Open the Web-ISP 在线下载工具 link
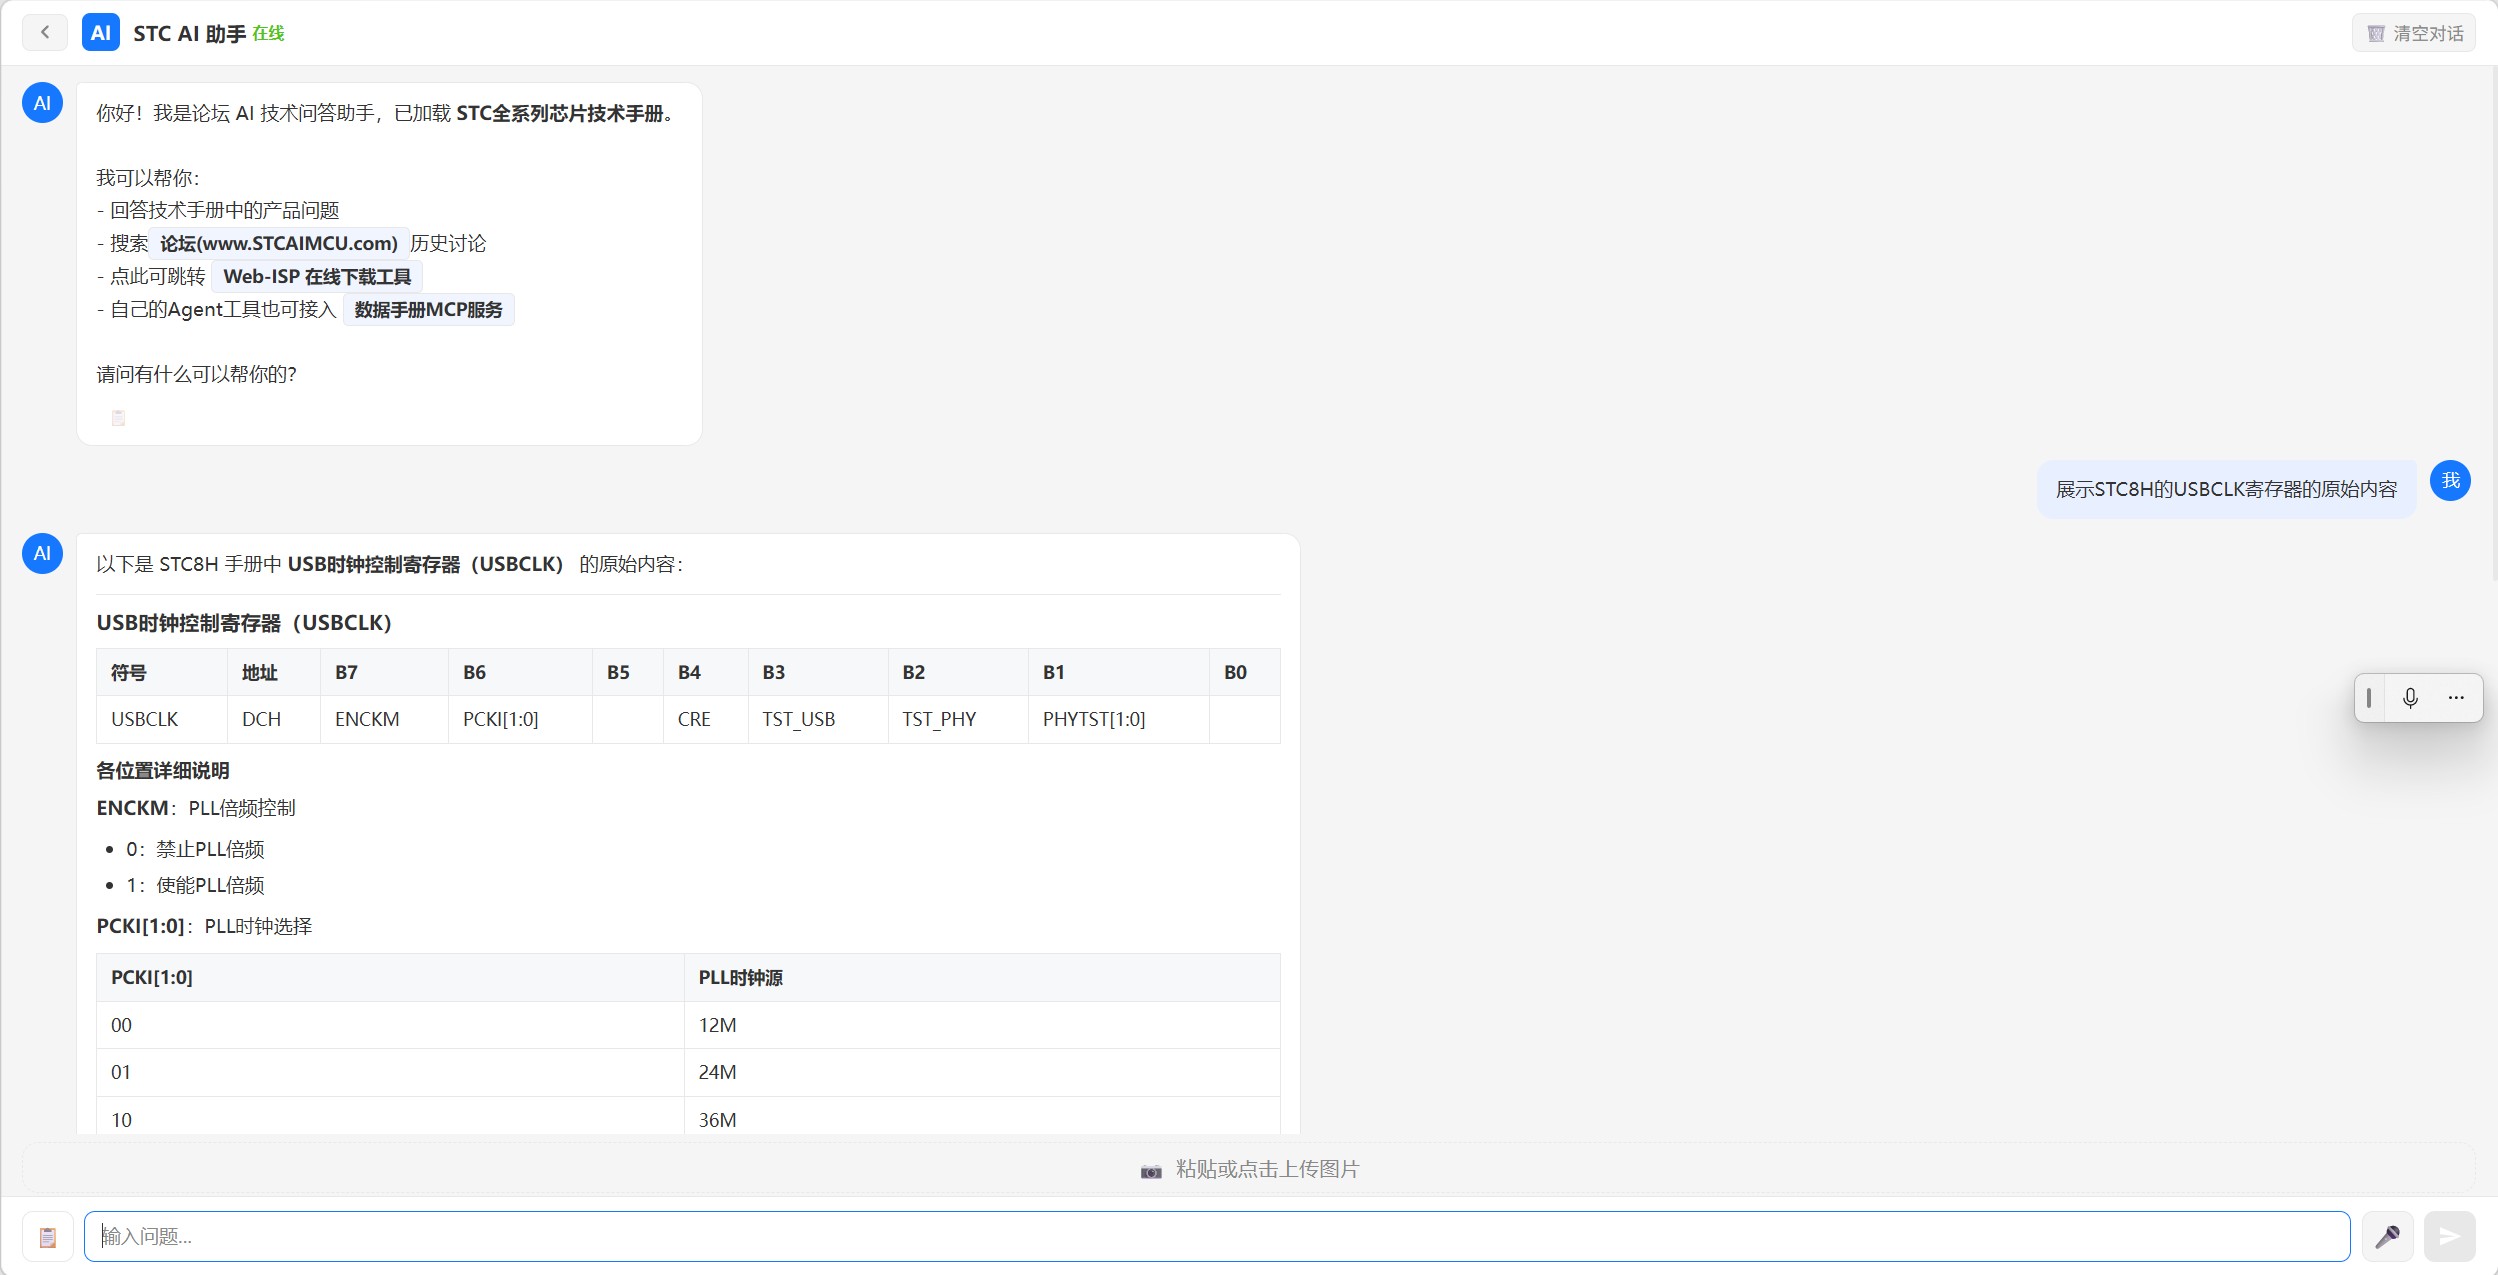The image size is (2498, 1275). tap(317, 277)
